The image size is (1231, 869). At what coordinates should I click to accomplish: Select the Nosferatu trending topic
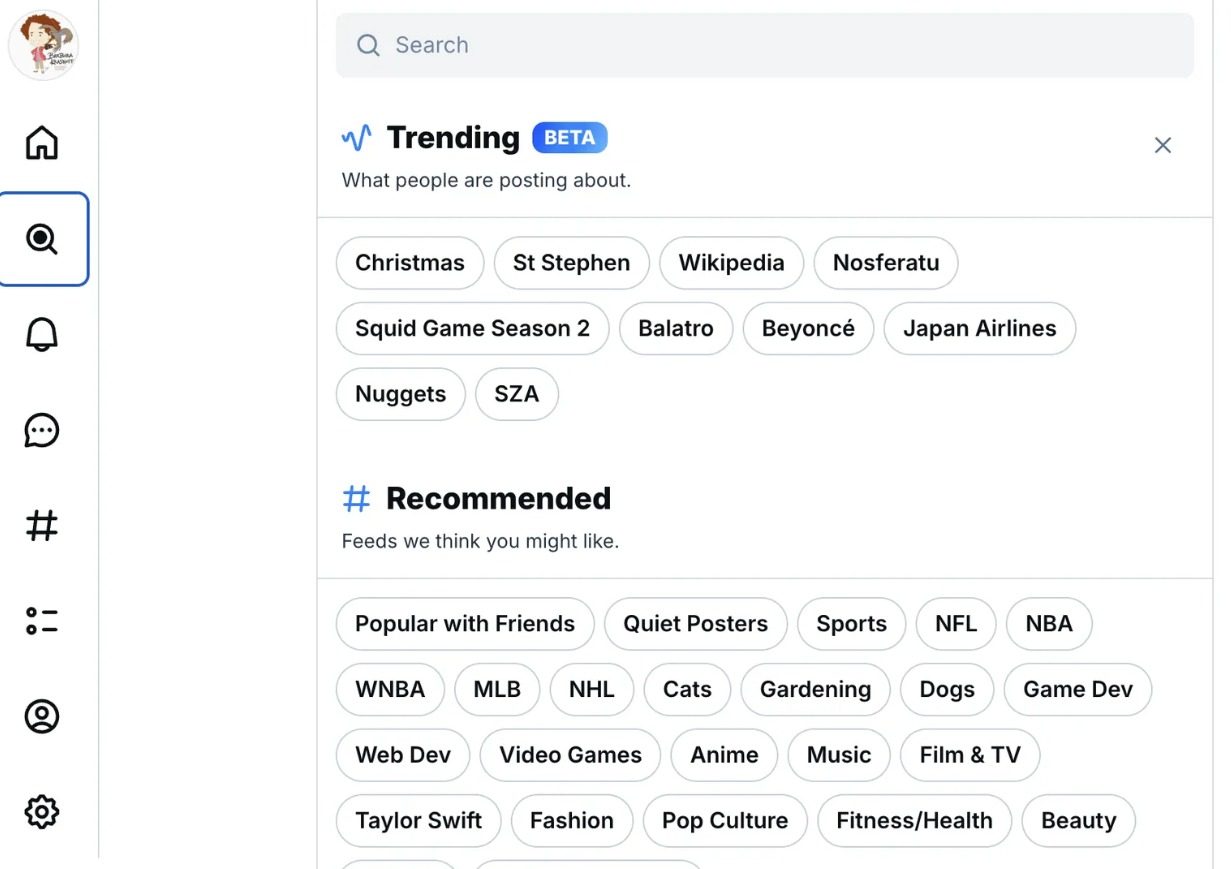pyautogui.click(x=886, y=263)
